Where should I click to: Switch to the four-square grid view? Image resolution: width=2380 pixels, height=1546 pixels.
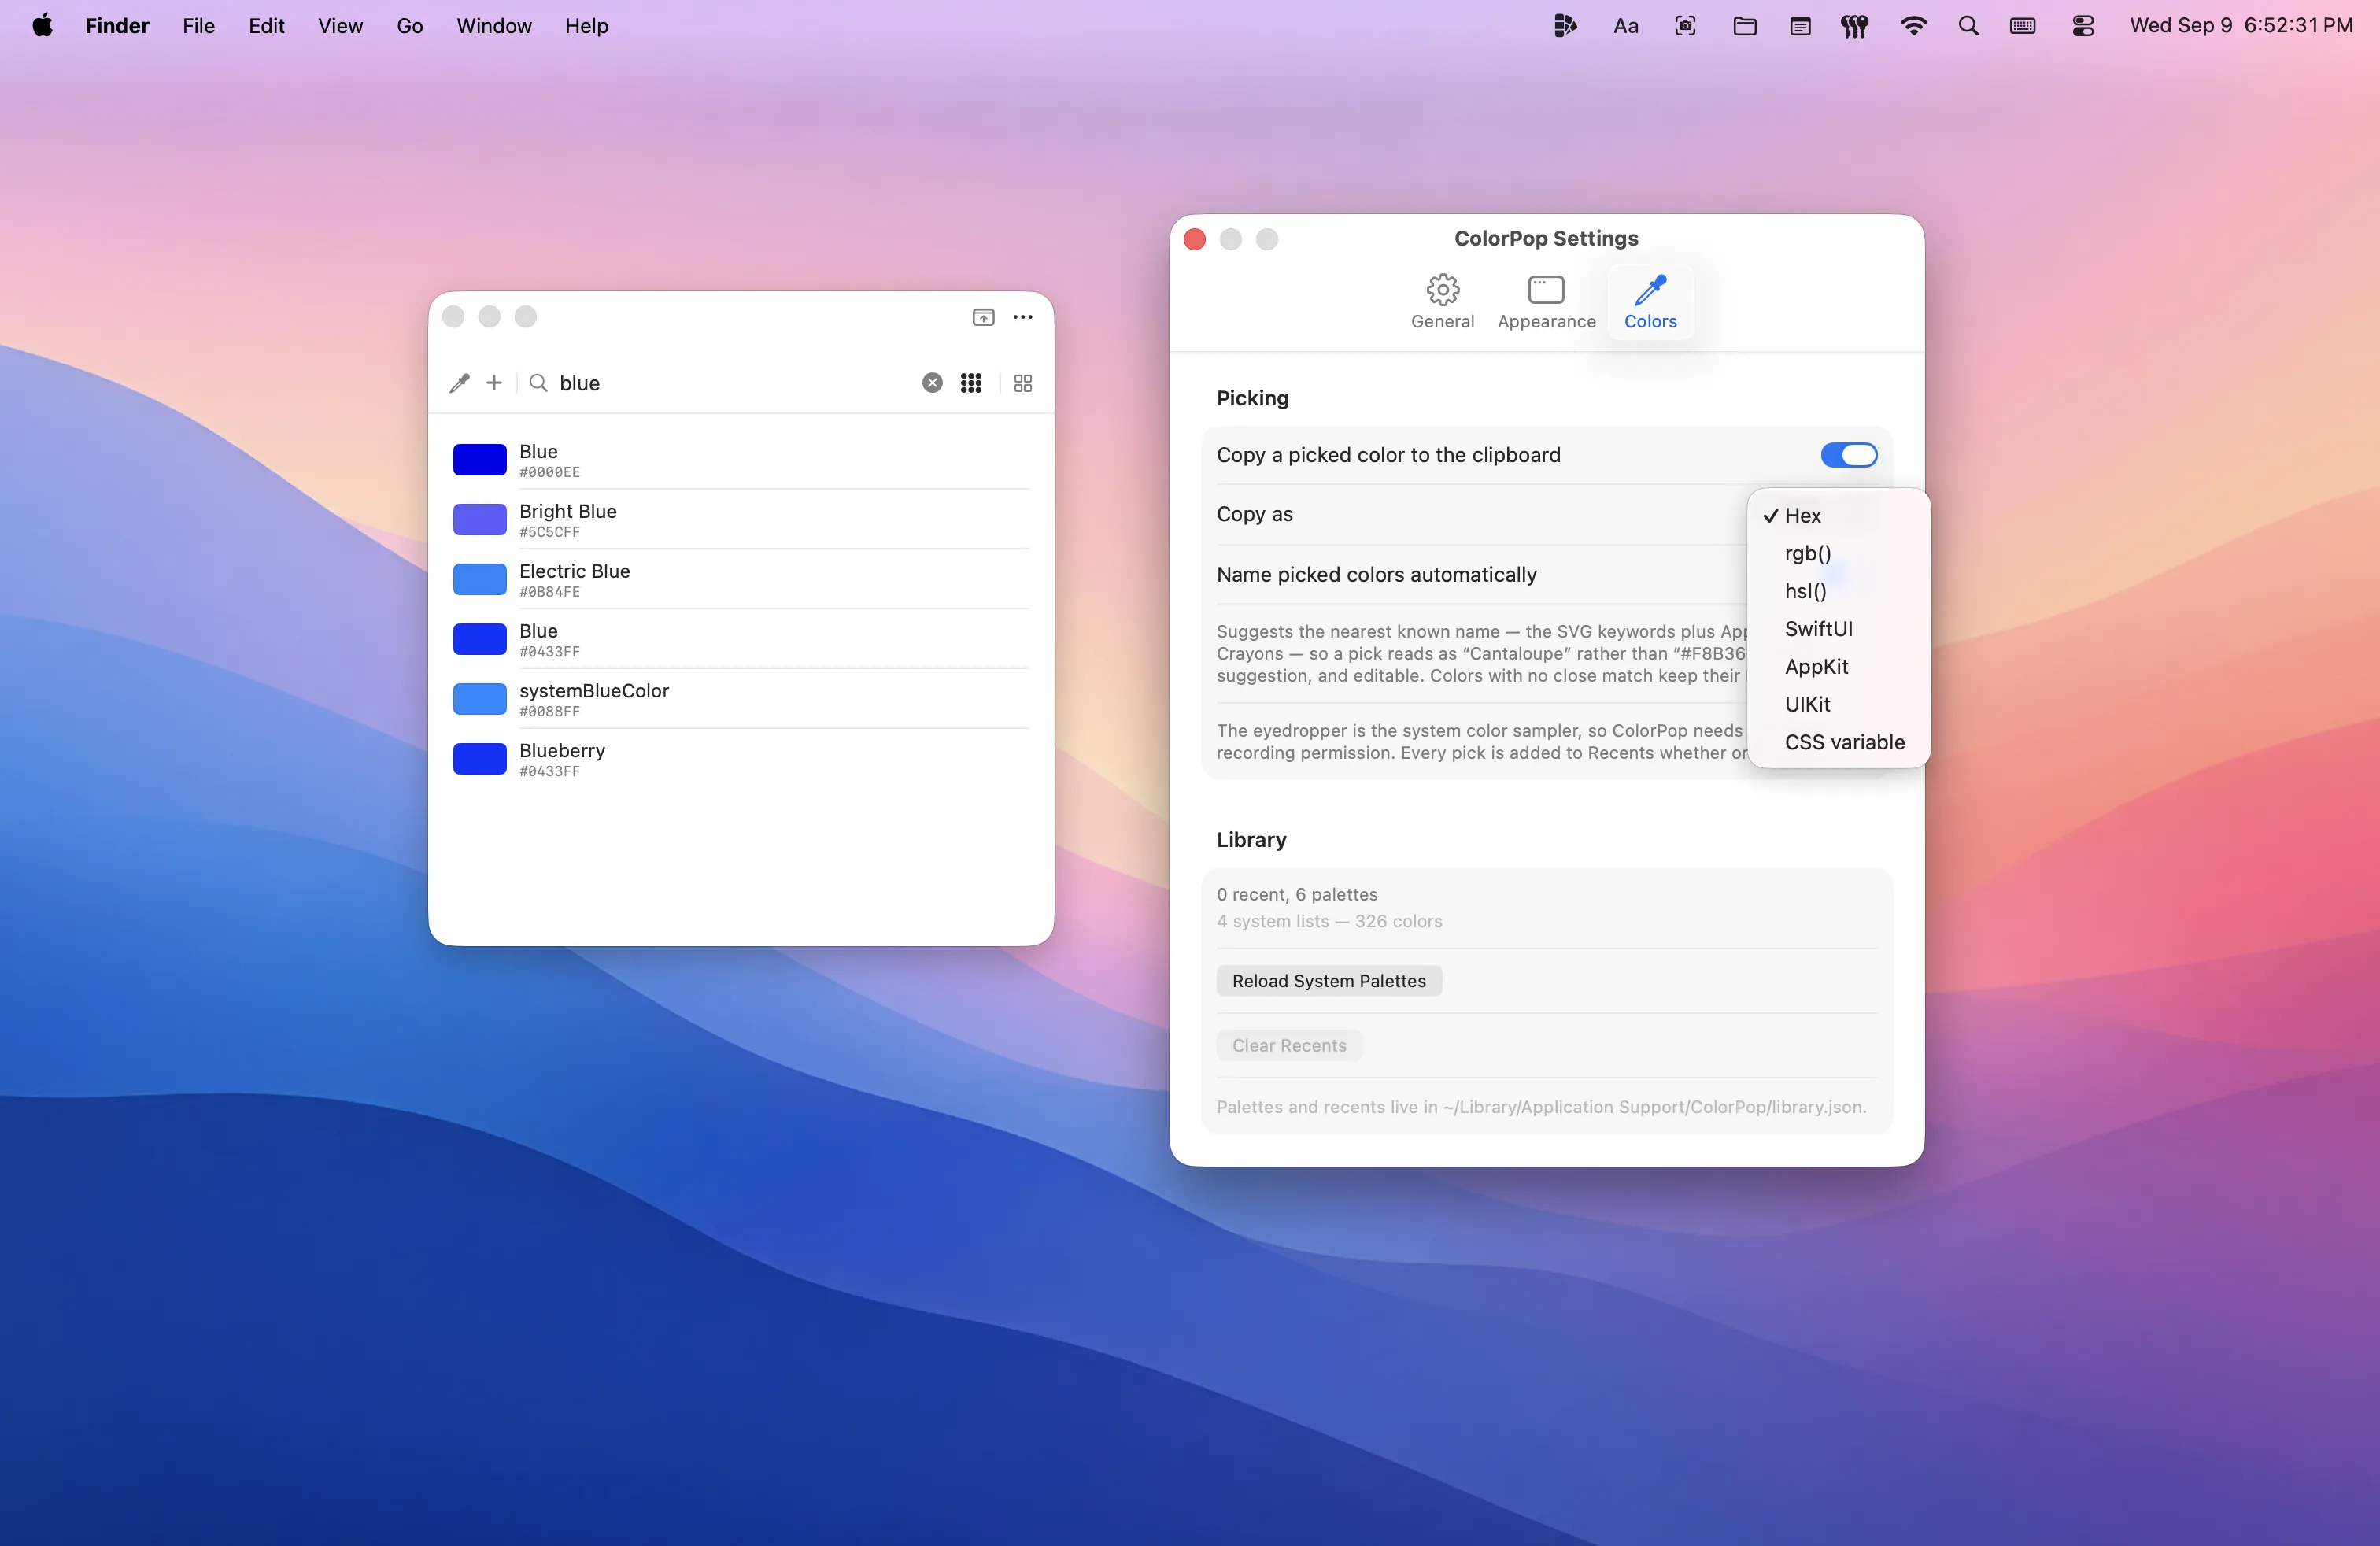[x=1023, y=383]
